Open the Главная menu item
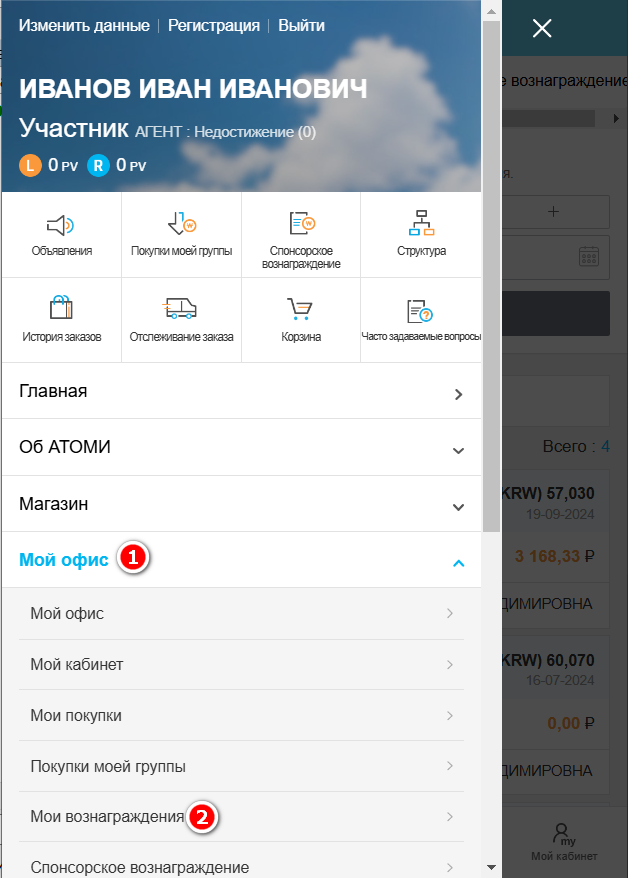 [240, 392]
